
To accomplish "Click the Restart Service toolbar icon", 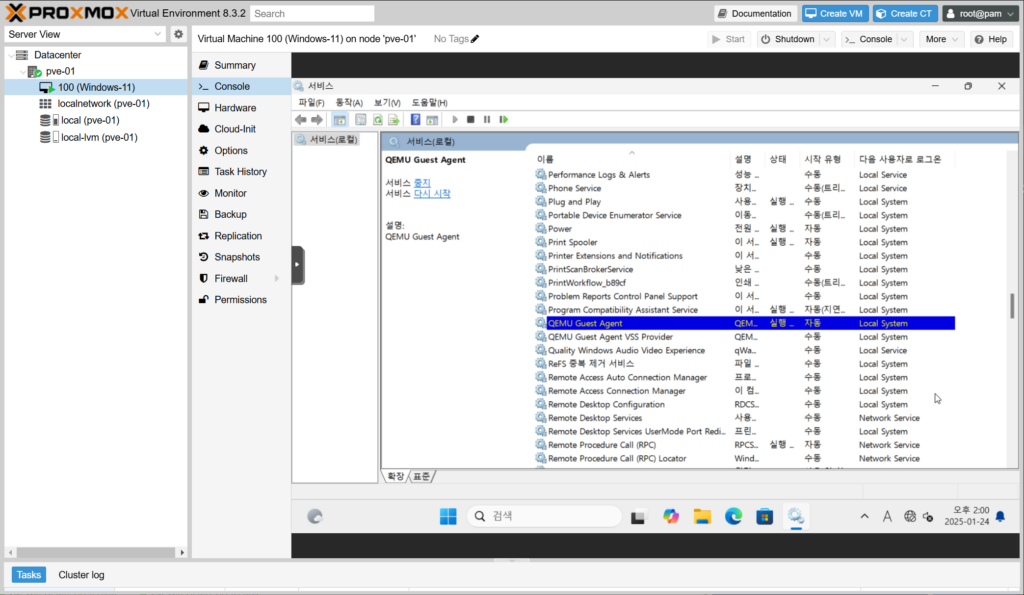I will coord(504,120).
